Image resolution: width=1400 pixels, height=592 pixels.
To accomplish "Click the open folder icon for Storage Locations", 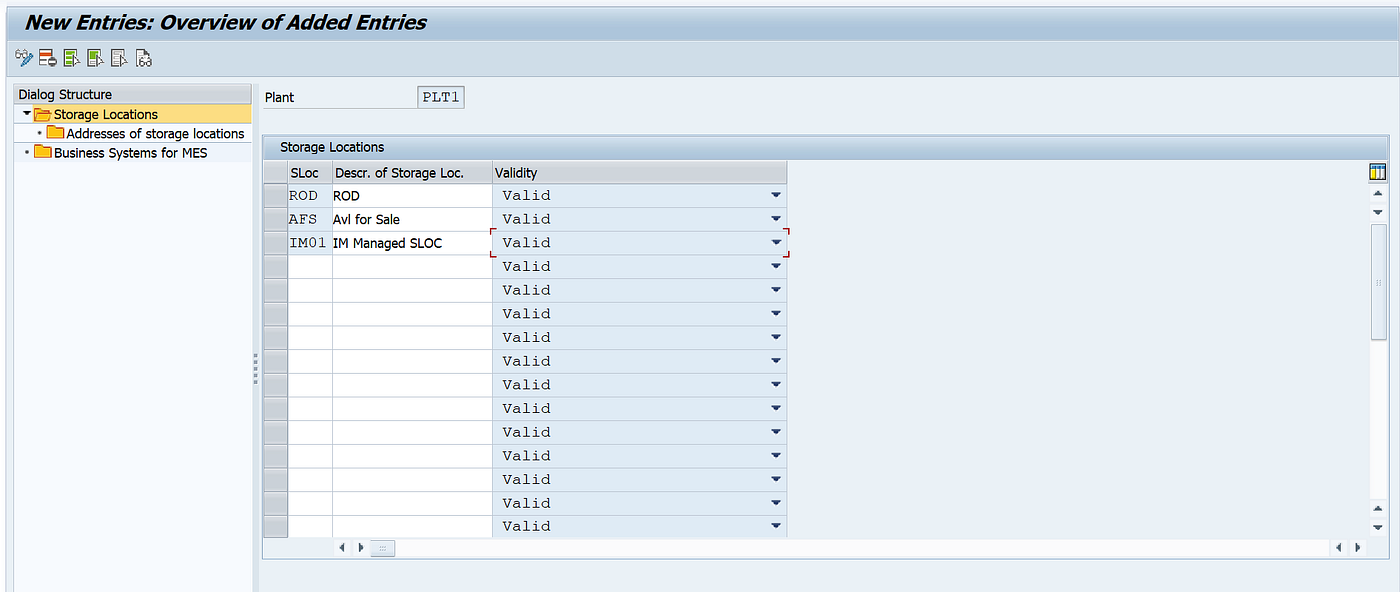I will (x=42, y=114).
